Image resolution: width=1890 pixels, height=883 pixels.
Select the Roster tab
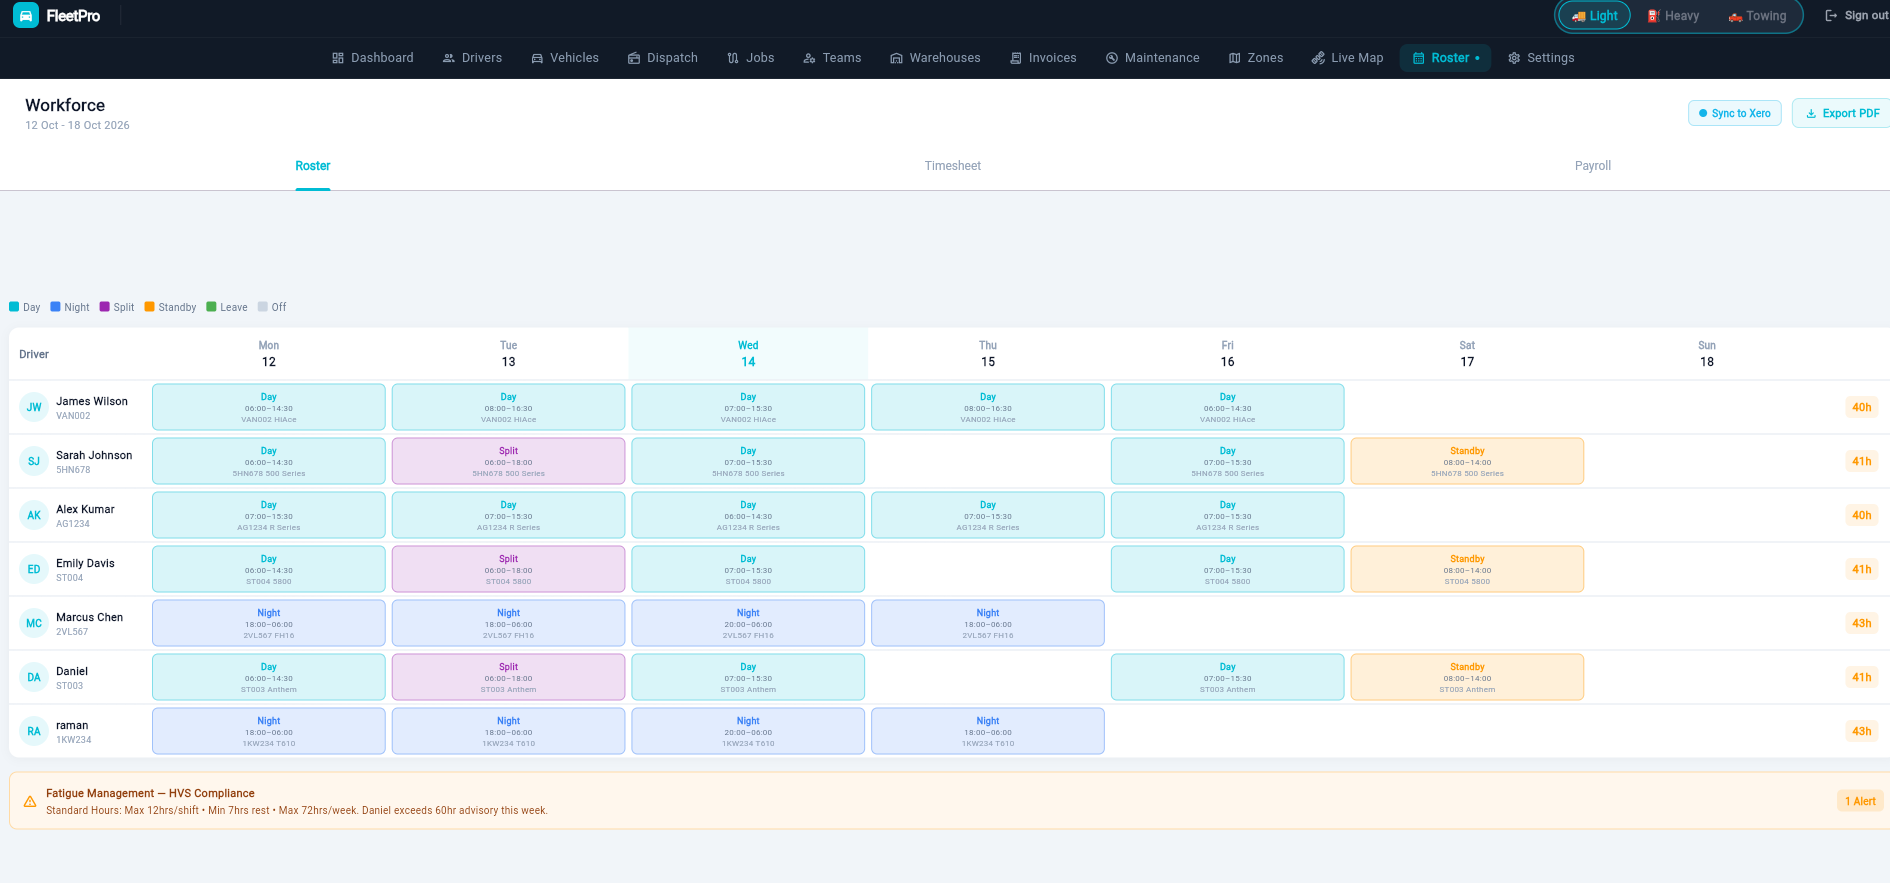click(312, 166)
